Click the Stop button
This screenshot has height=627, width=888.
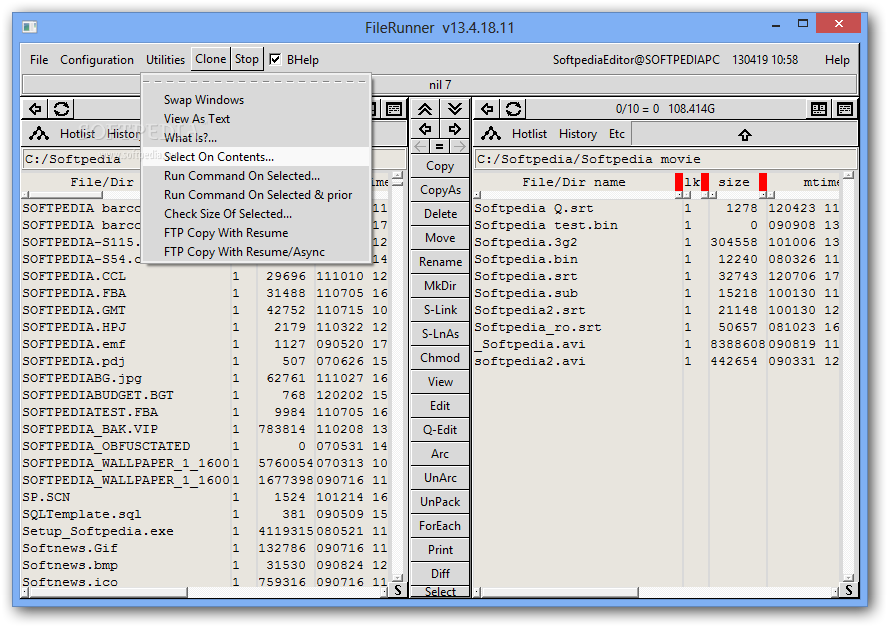pyautogui.click(x=247, y=59)
